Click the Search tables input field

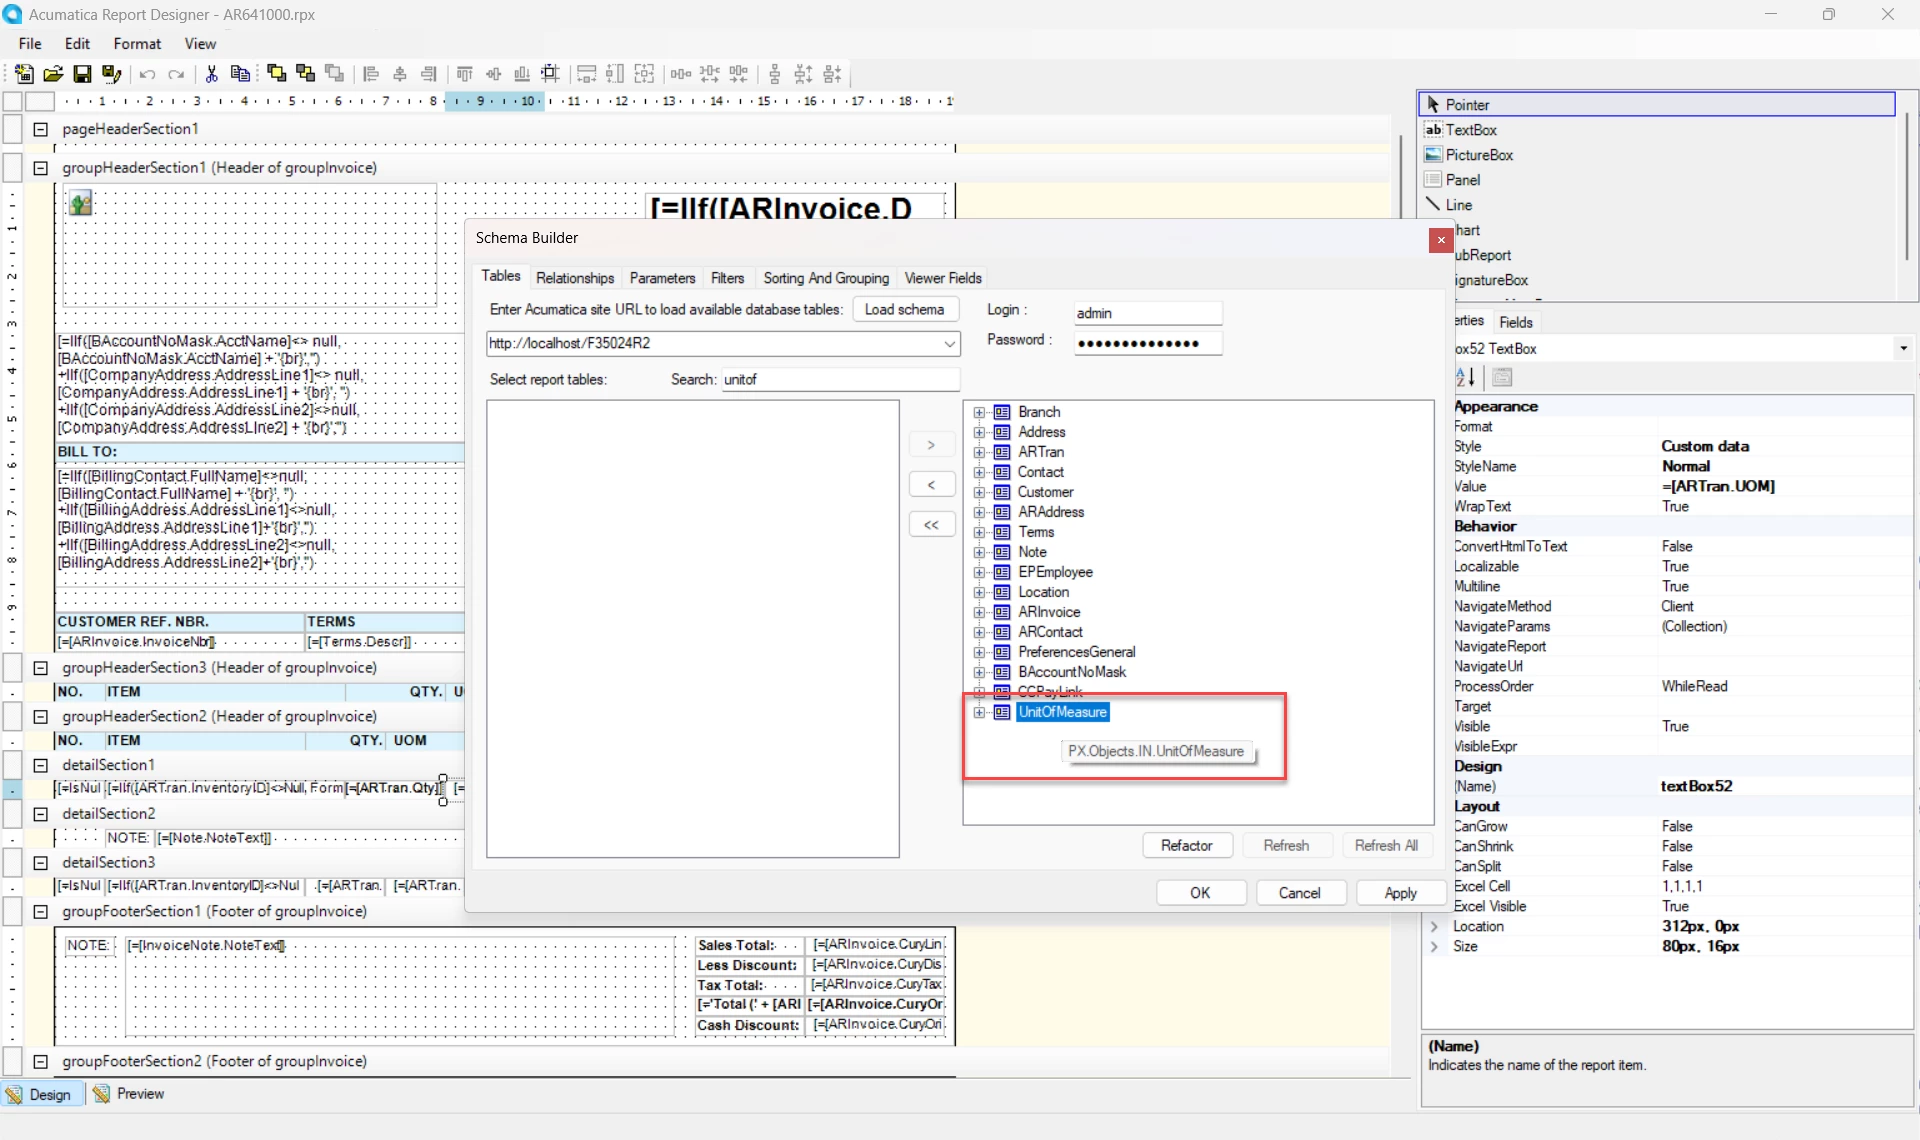(x=838, y=380)
